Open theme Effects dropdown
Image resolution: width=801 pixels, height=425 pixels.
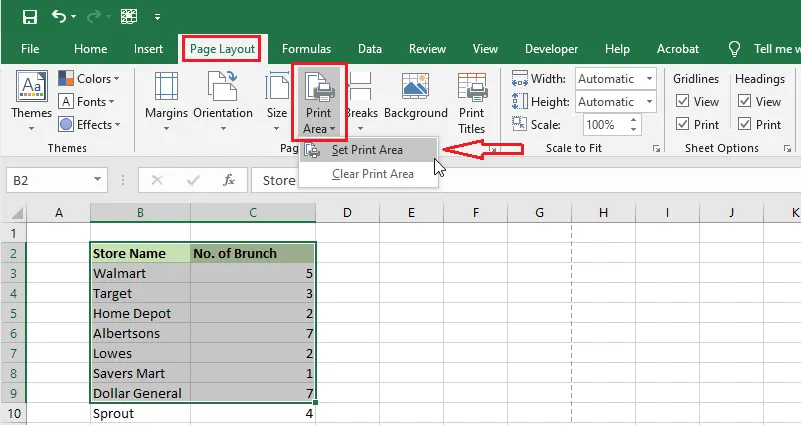tap(89, 125)
